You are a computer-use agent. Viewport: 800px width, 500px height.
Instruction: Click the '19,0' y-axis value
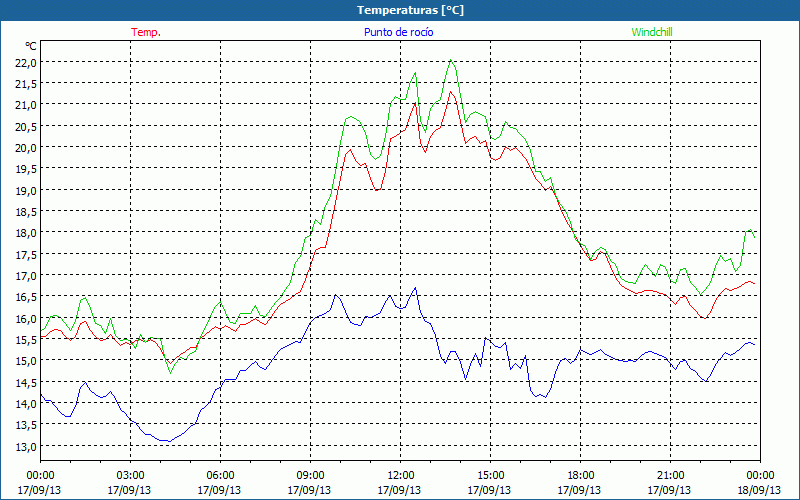coord(26,190)
